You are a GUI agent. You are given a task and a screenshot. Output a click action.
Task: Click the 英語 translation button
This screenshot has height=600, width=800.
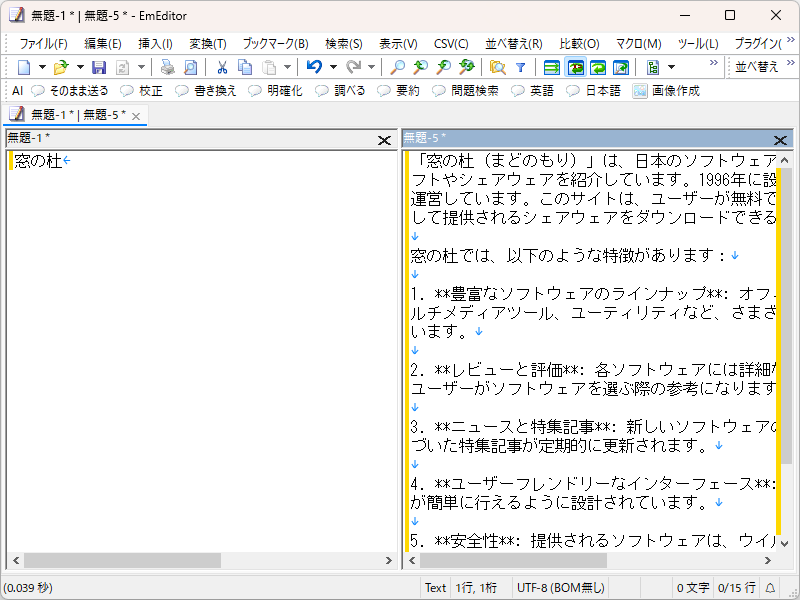[x=533, y=91]
